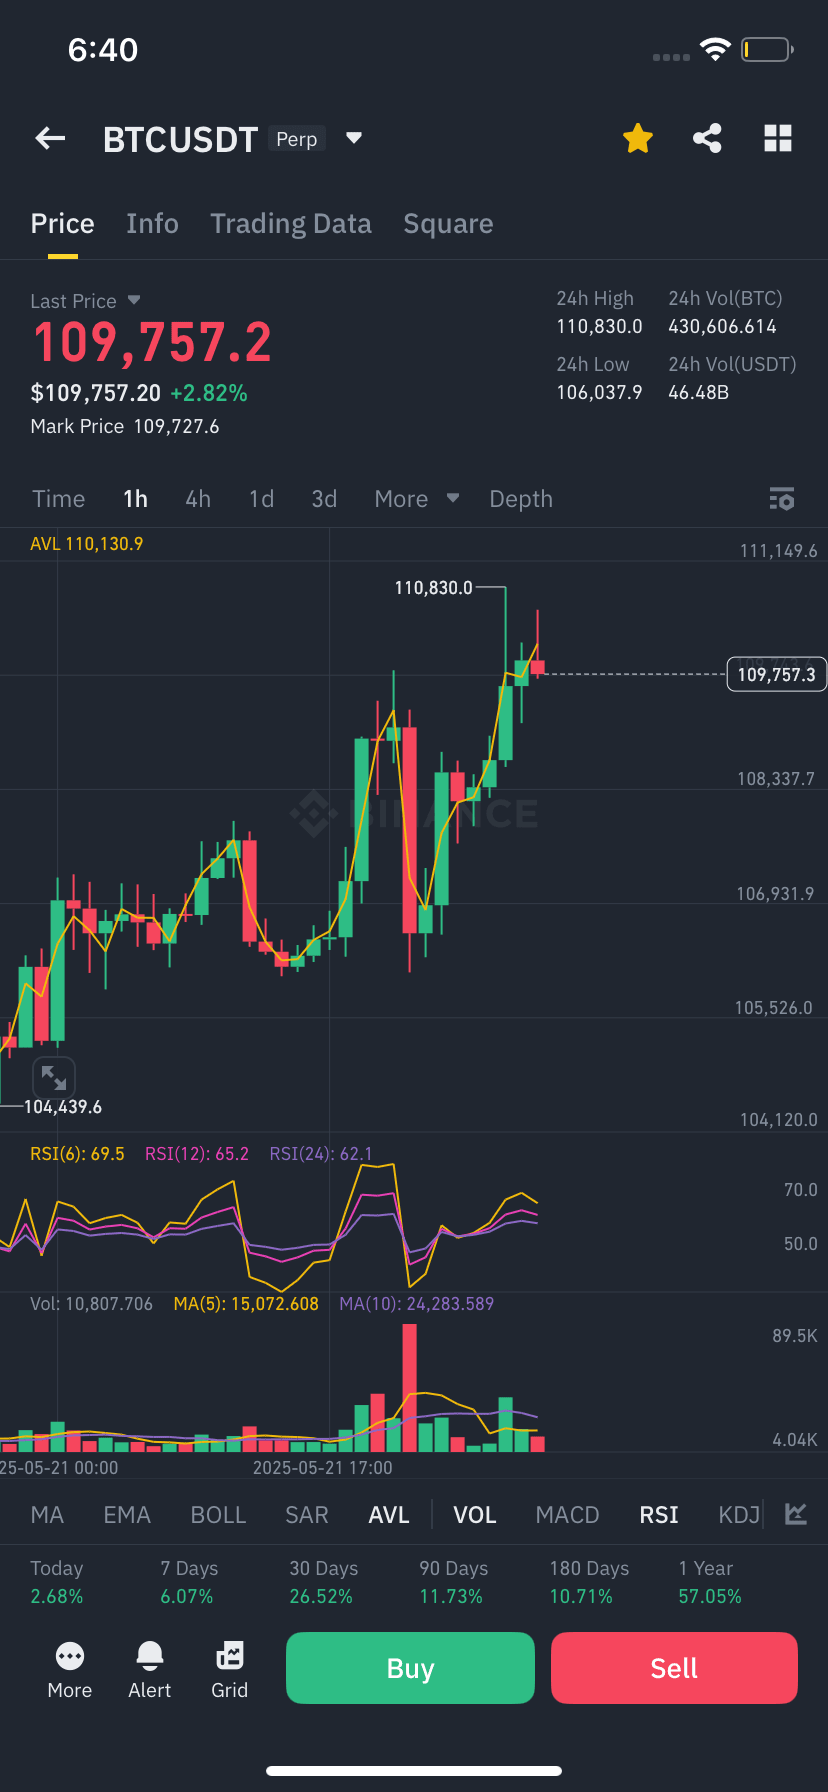Select the Time chart interval
Image resolution: width=828 pixels, height=1792 pixels.
pos(58,499)
